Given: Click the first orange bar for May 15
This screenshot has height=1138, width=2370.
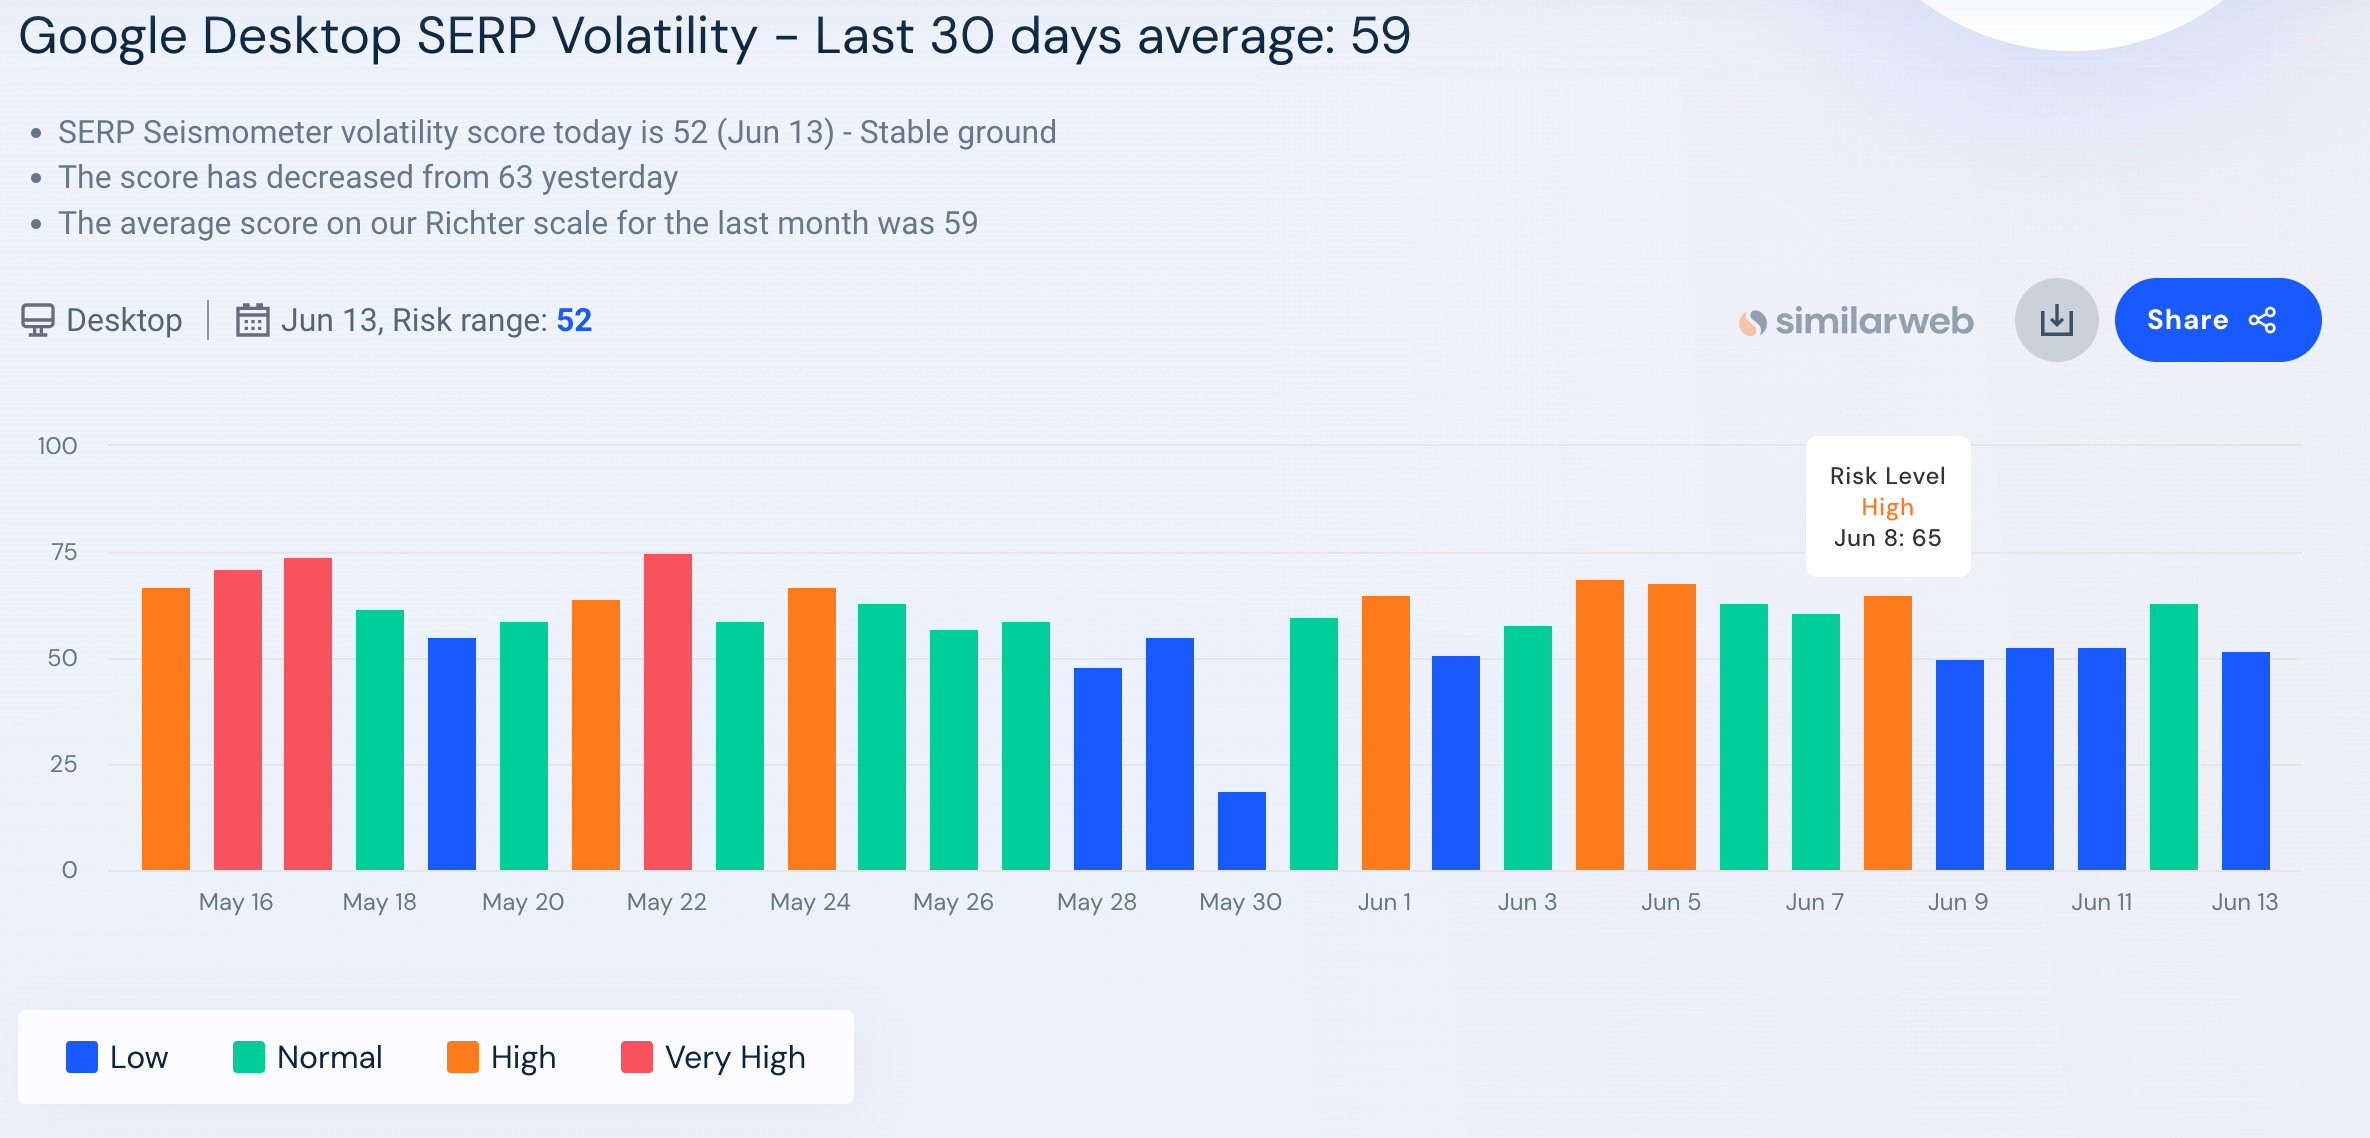Looking at the screenshot, I should click(x=166, y=729).
